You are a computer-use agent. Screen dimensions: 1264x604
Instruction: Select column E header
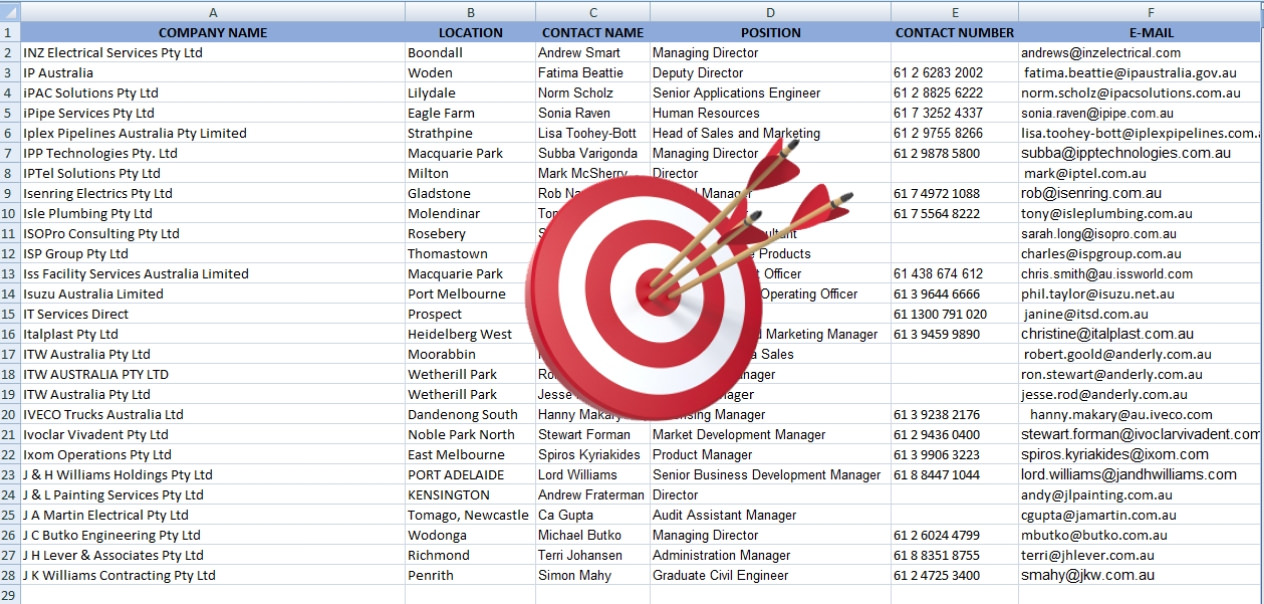pos(955,12)
